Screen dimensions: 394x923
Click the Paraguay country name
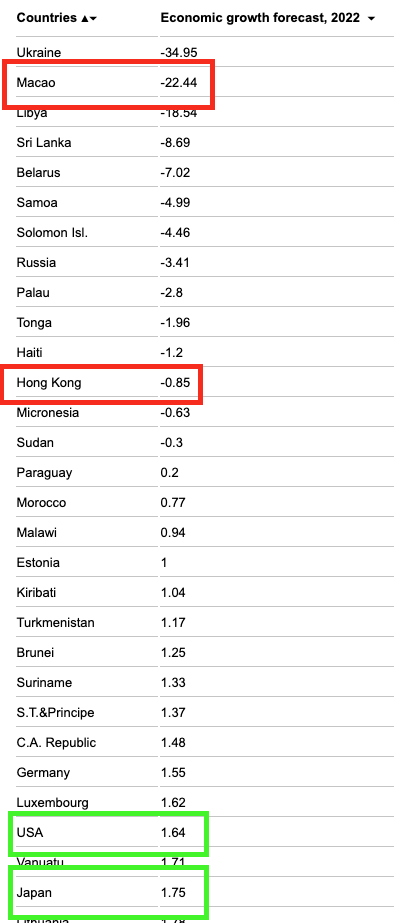pos(40,473)
